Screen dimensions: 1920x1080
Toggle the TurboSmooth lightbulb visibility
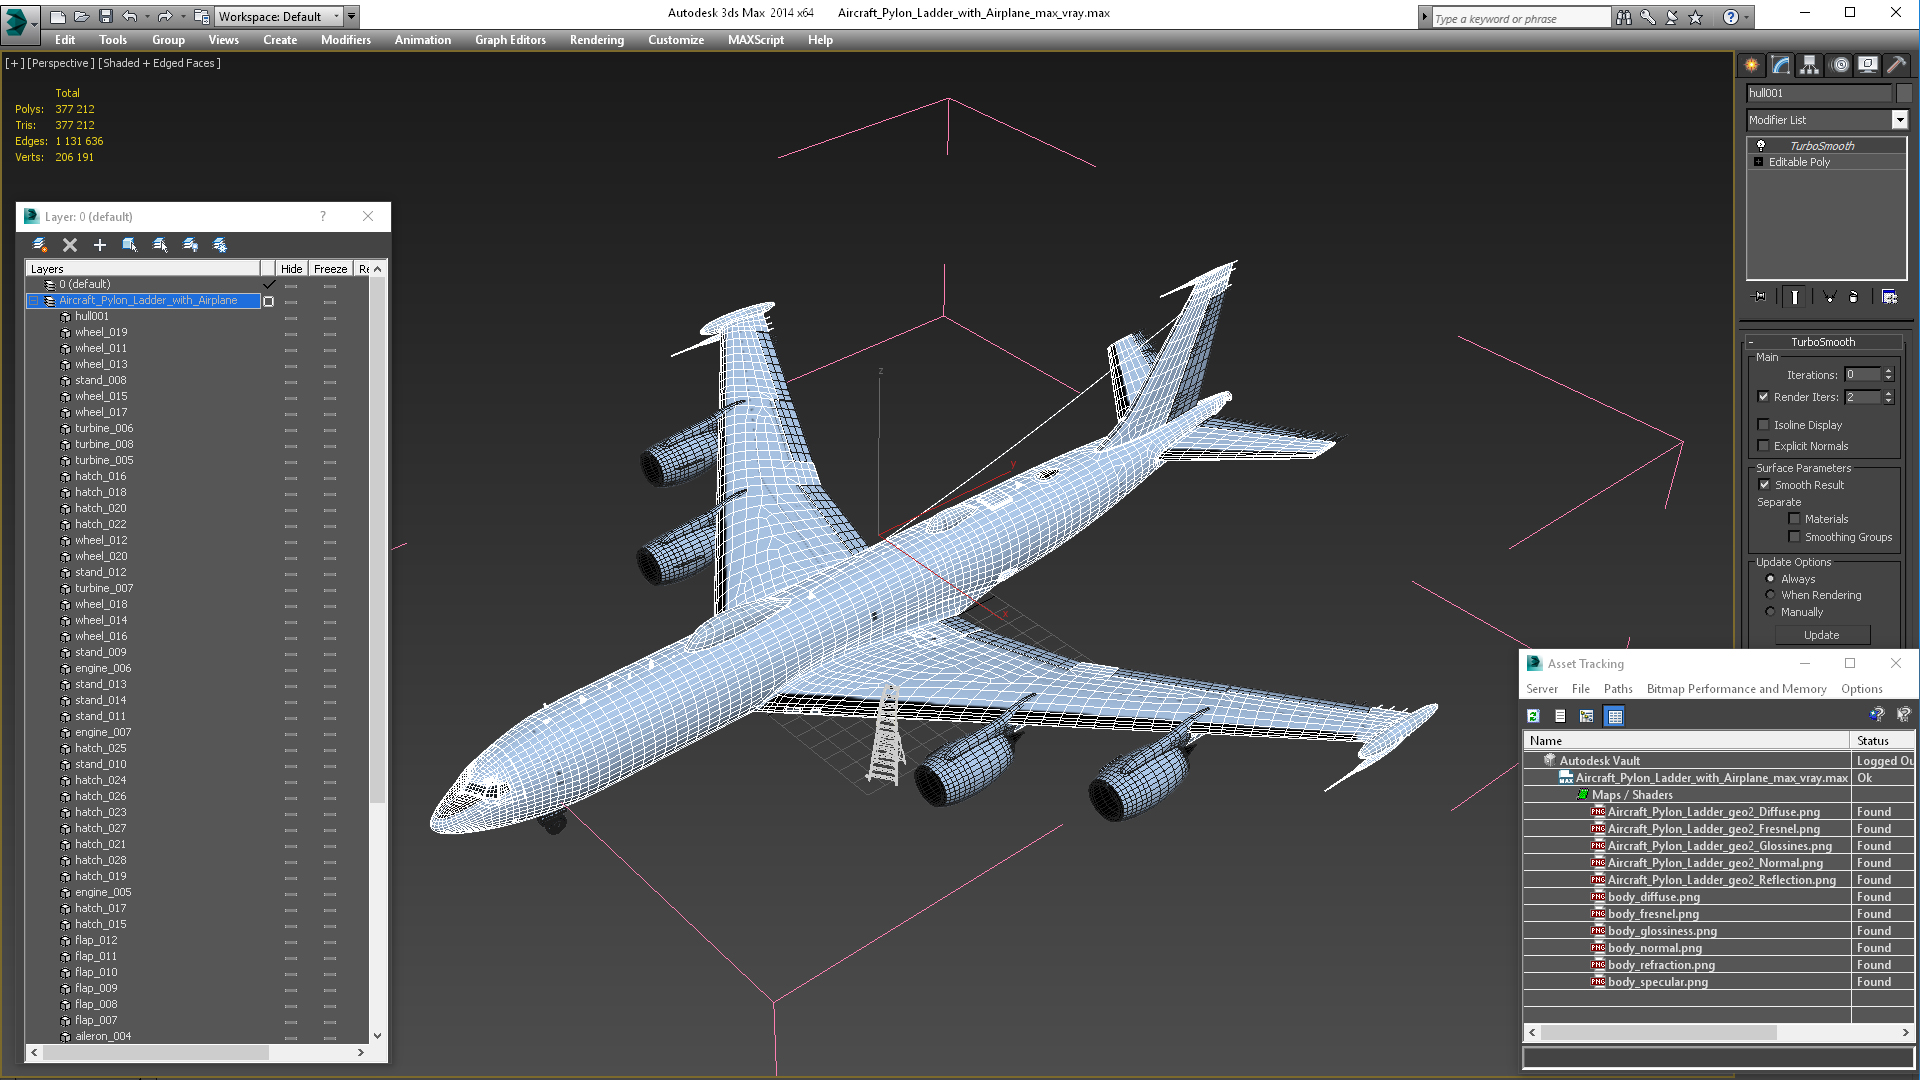(x=1761, y=146)
